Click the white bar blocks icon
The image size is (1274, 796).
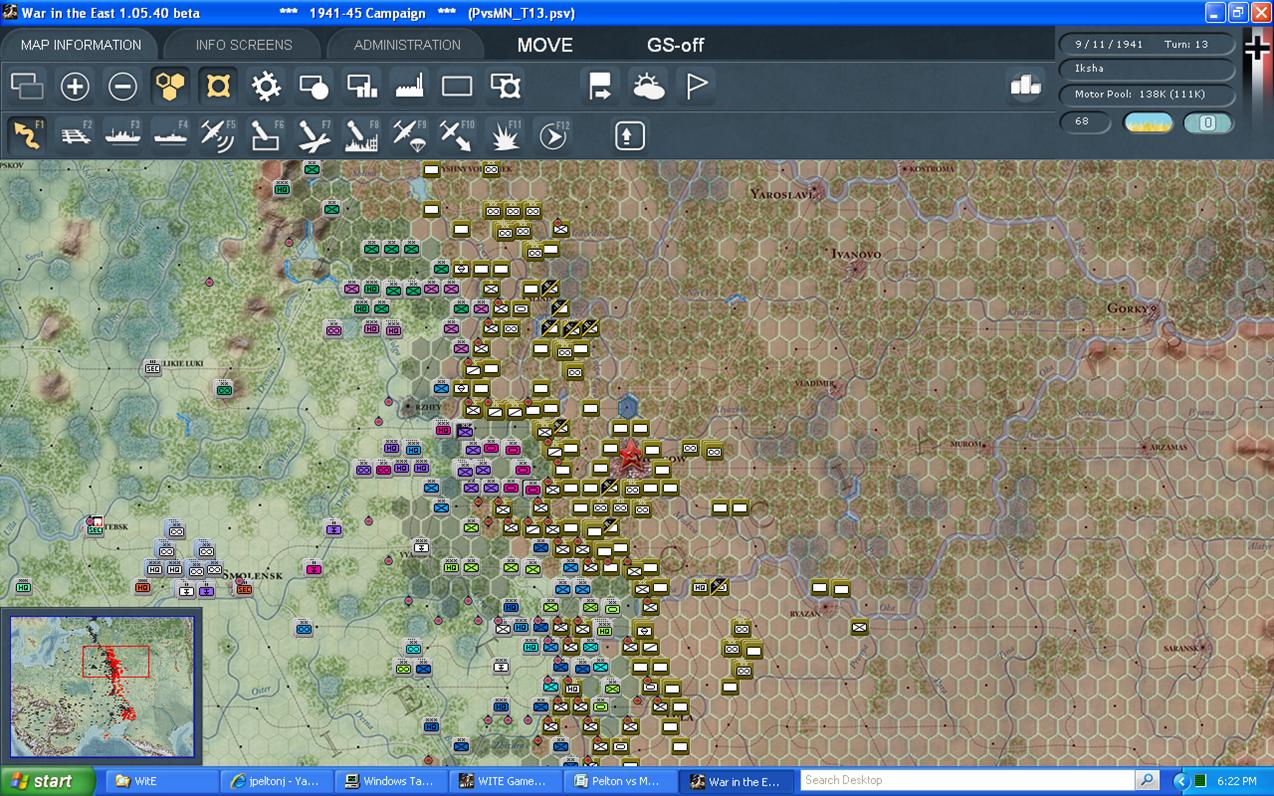[1025, 86]
